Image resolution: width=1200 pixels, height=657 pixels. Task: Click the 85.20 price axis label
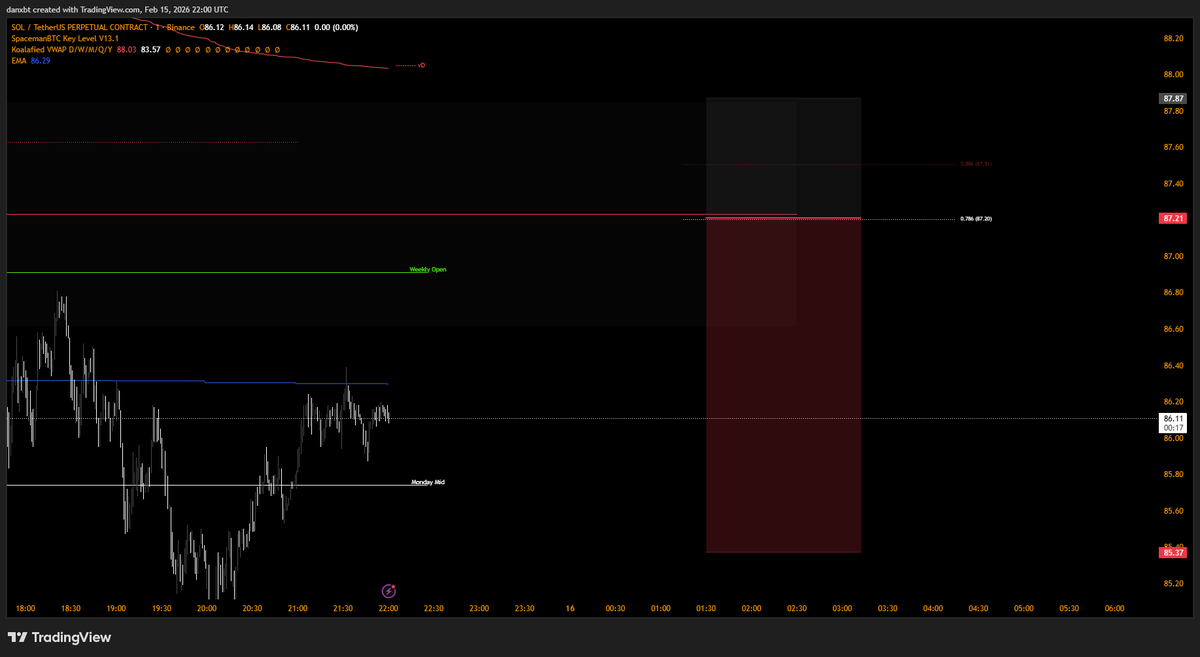click(x=1173, y=583)
